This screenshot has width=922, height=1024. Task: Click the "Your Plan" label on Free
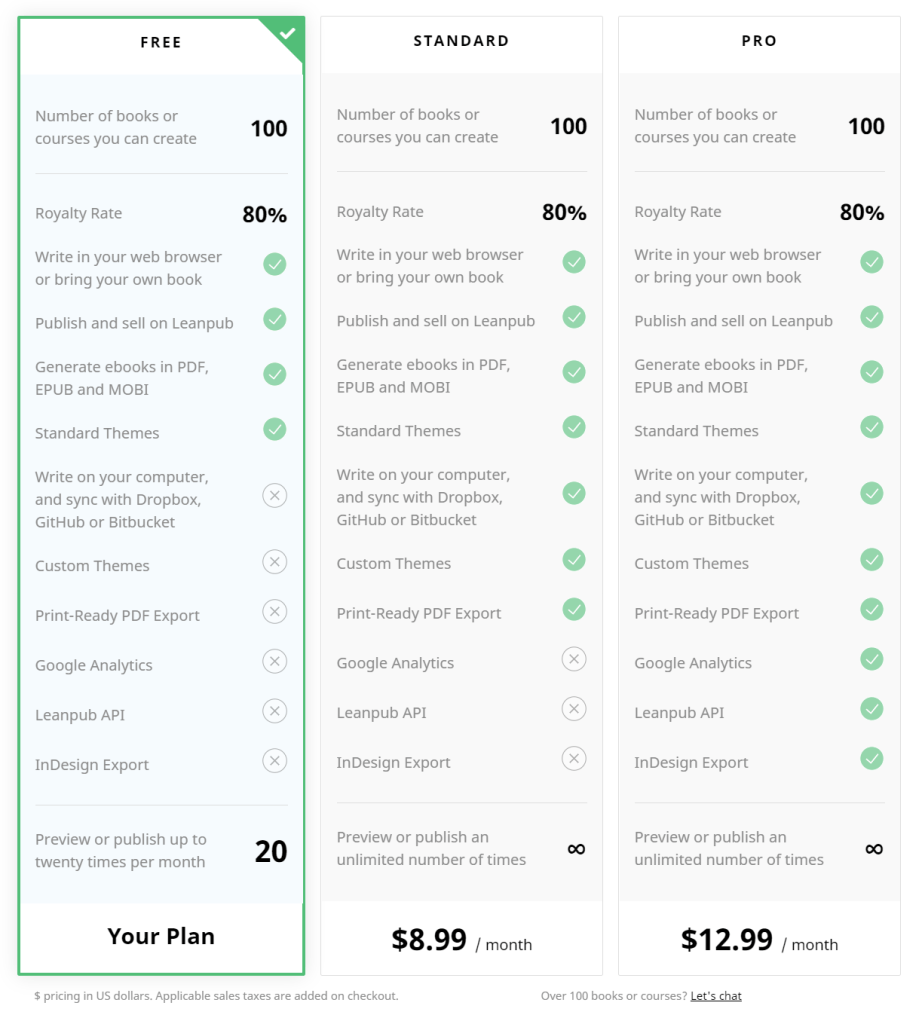coord(161,936)
